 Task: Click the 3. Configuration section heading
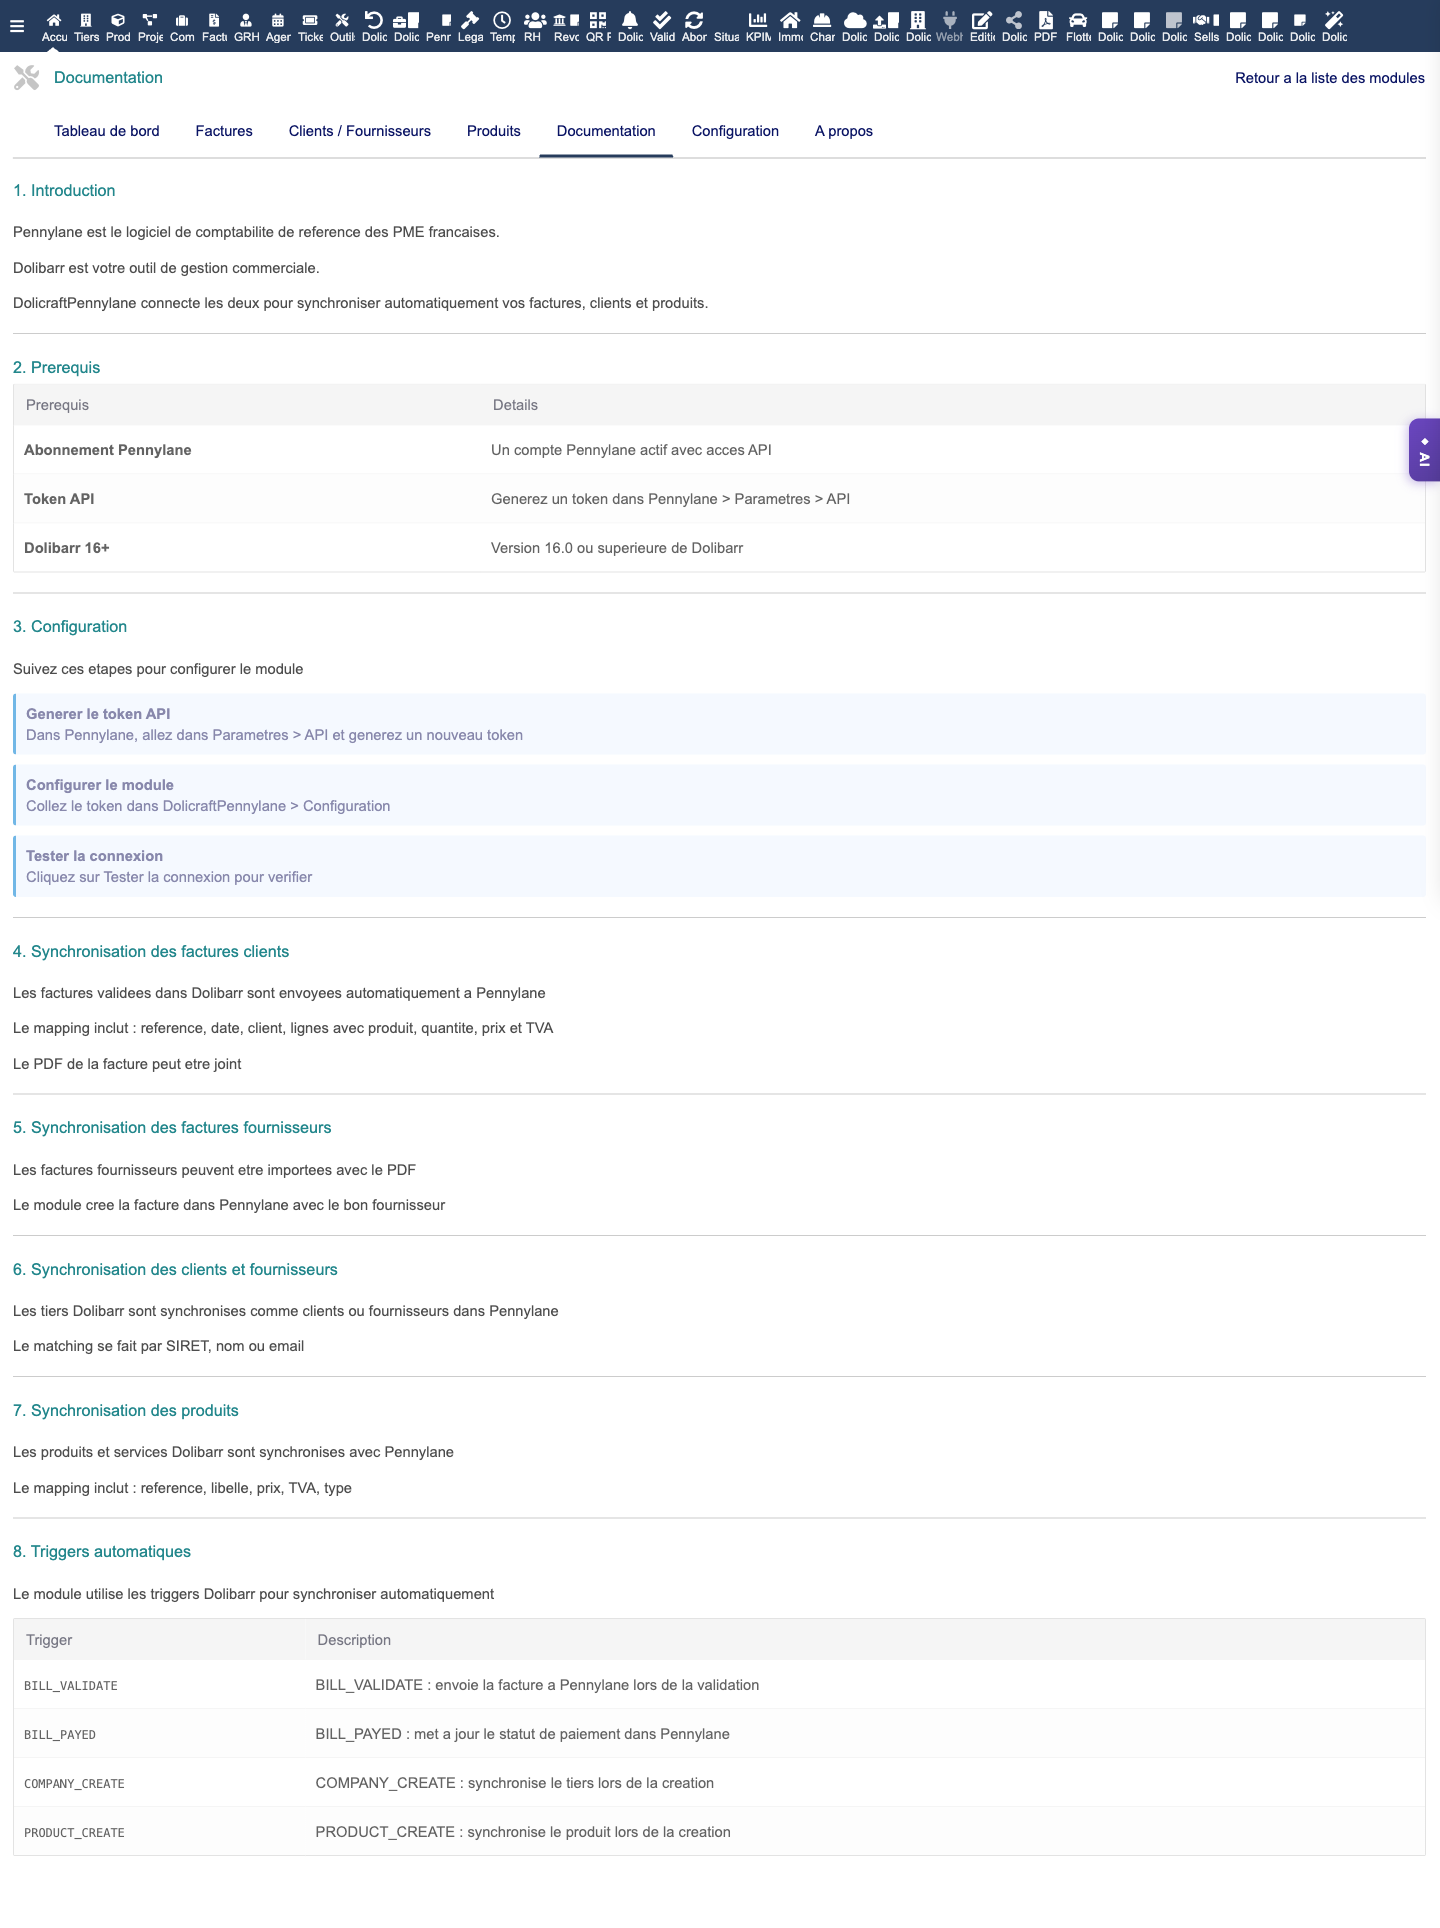coord(70,627)
